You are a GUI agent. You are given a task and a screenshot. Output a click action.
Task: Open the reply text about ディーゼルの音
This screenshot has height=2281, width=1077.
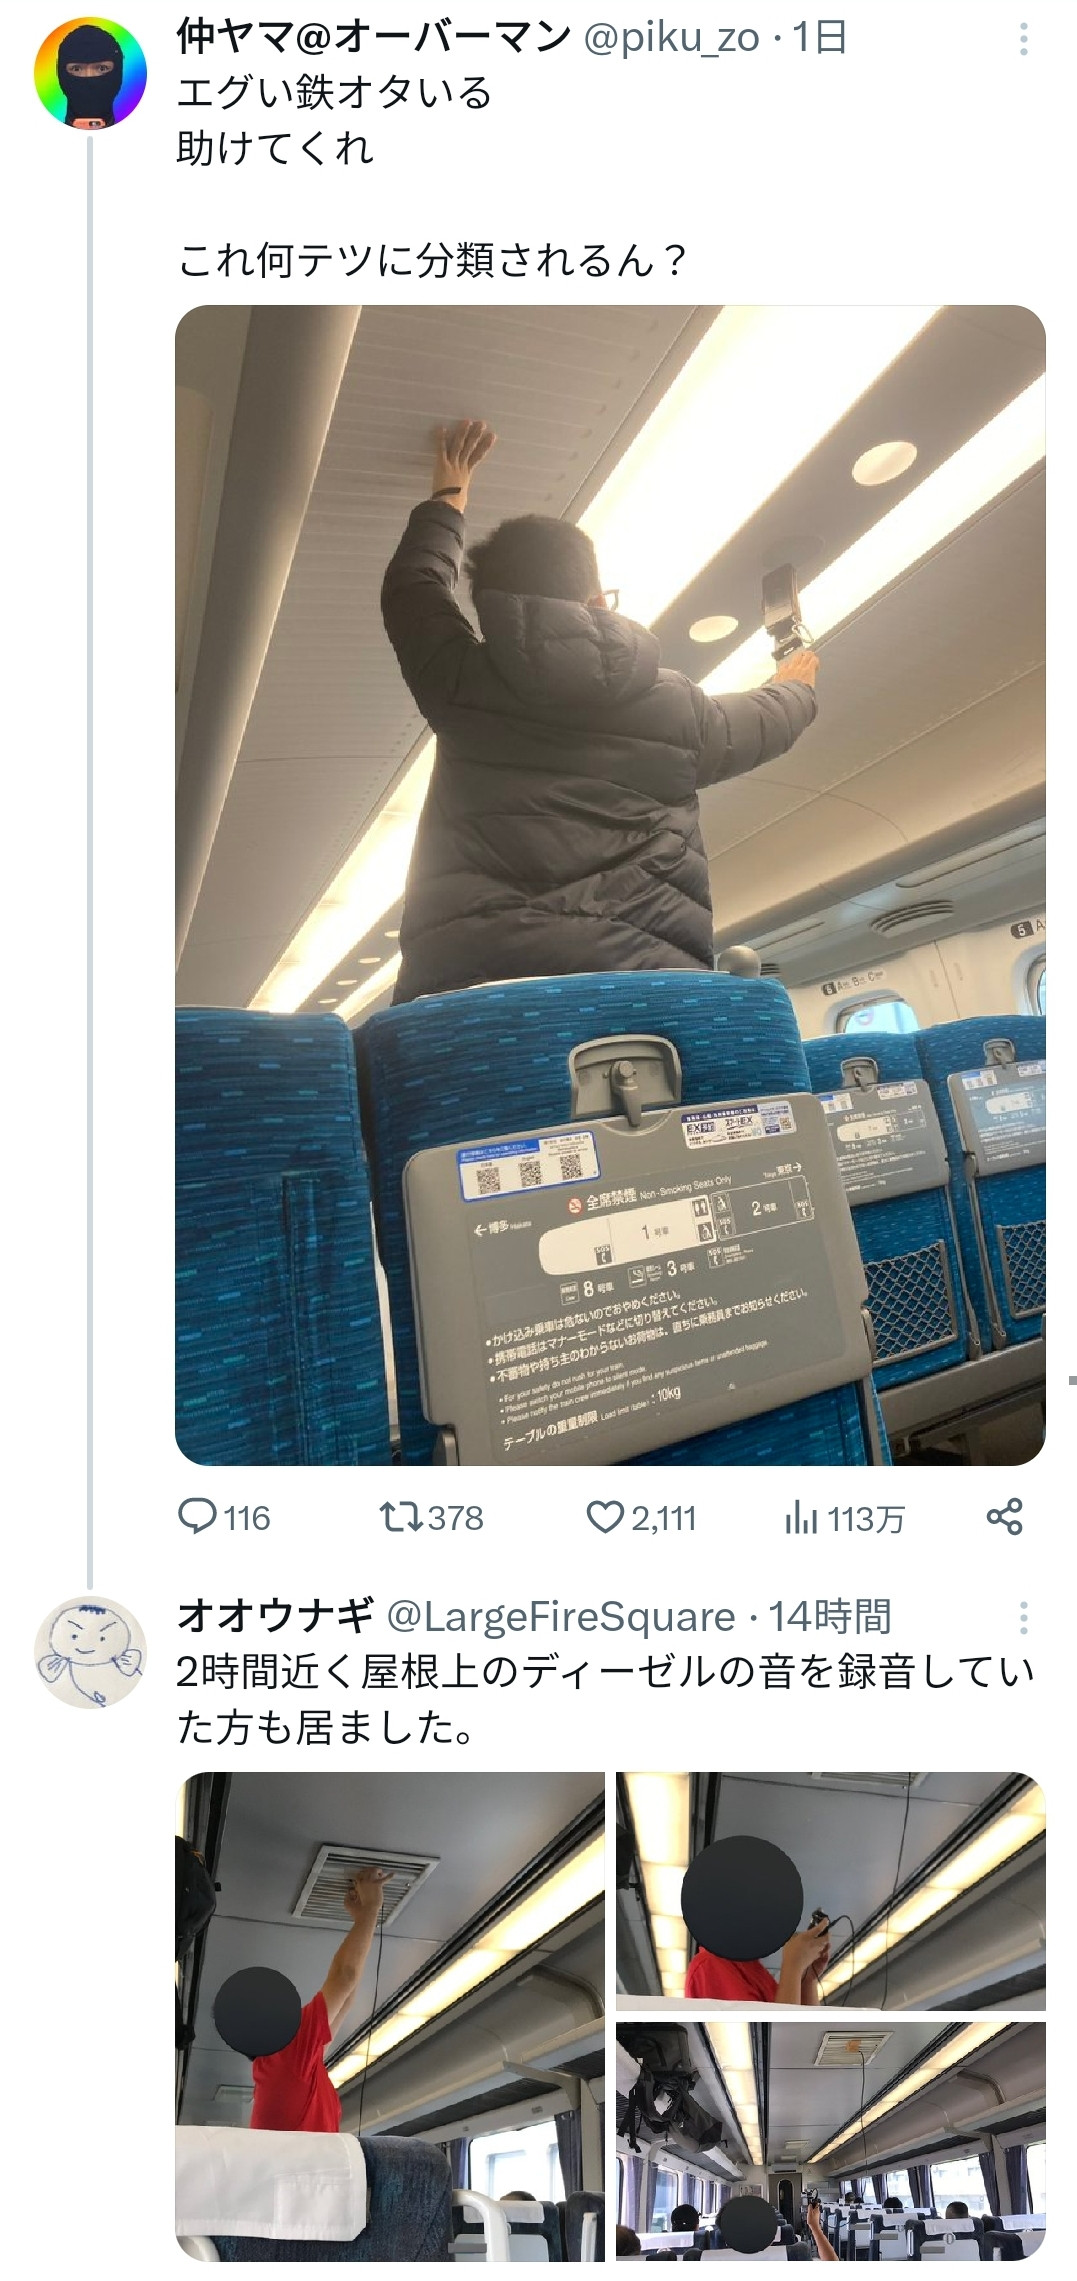[x=605, y=1700]
